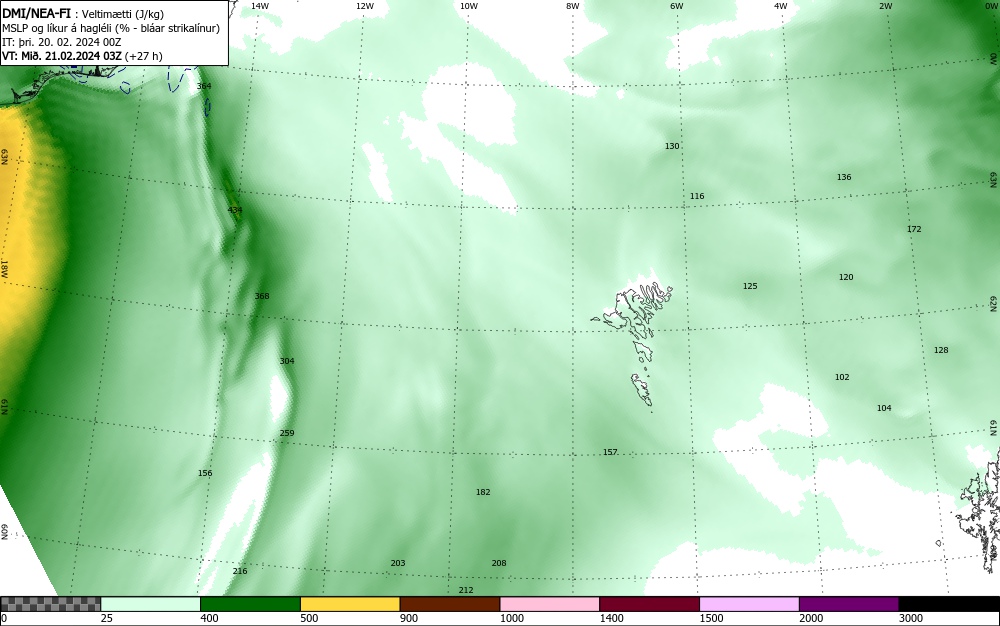Image resolution: width=1000 pixels, height=626 pixels.
Task: Click the map value 102
Action: [x=842, y=377]
